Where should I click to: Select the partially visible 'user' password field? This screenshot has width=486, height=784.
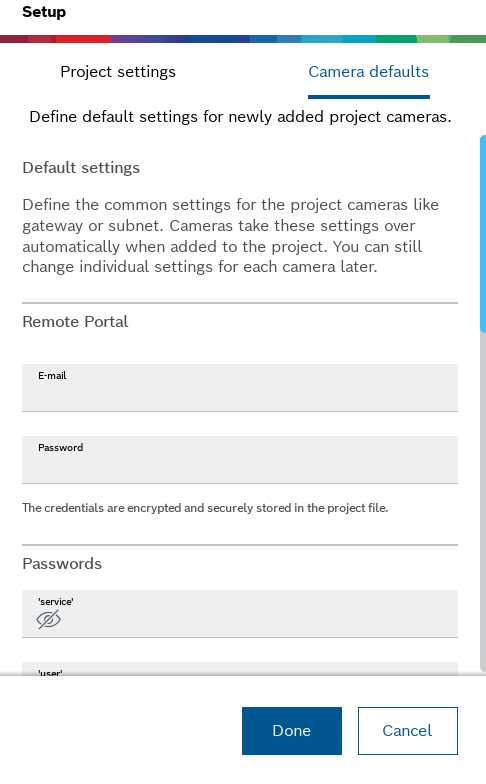click(240, 668)
